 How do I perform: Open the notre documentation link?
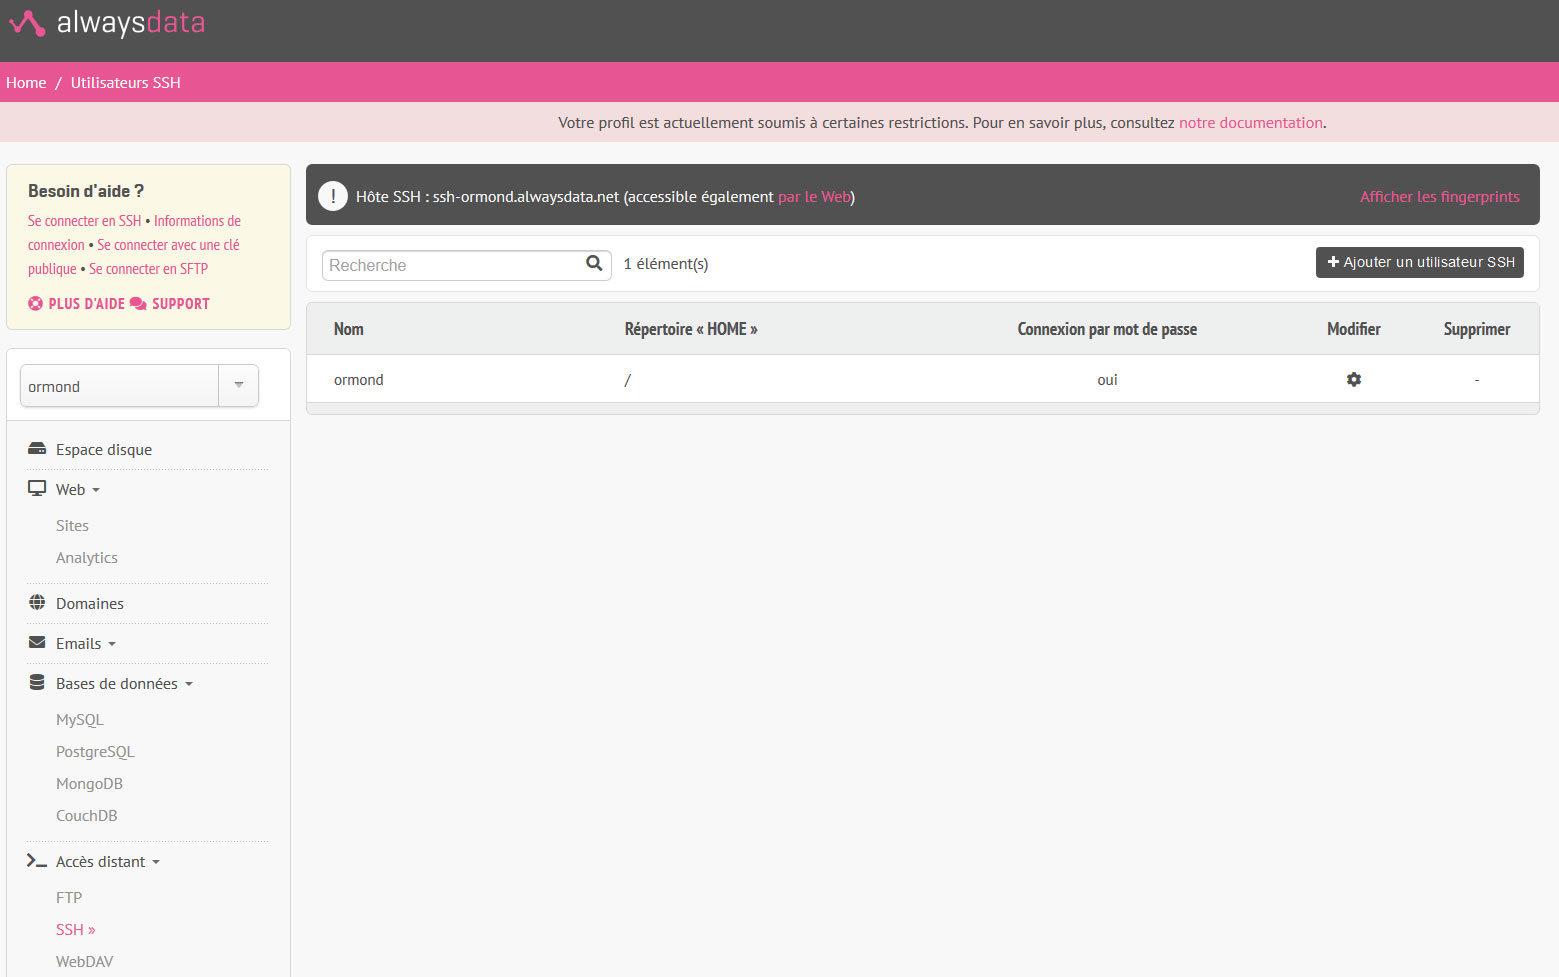[1250, 123]
